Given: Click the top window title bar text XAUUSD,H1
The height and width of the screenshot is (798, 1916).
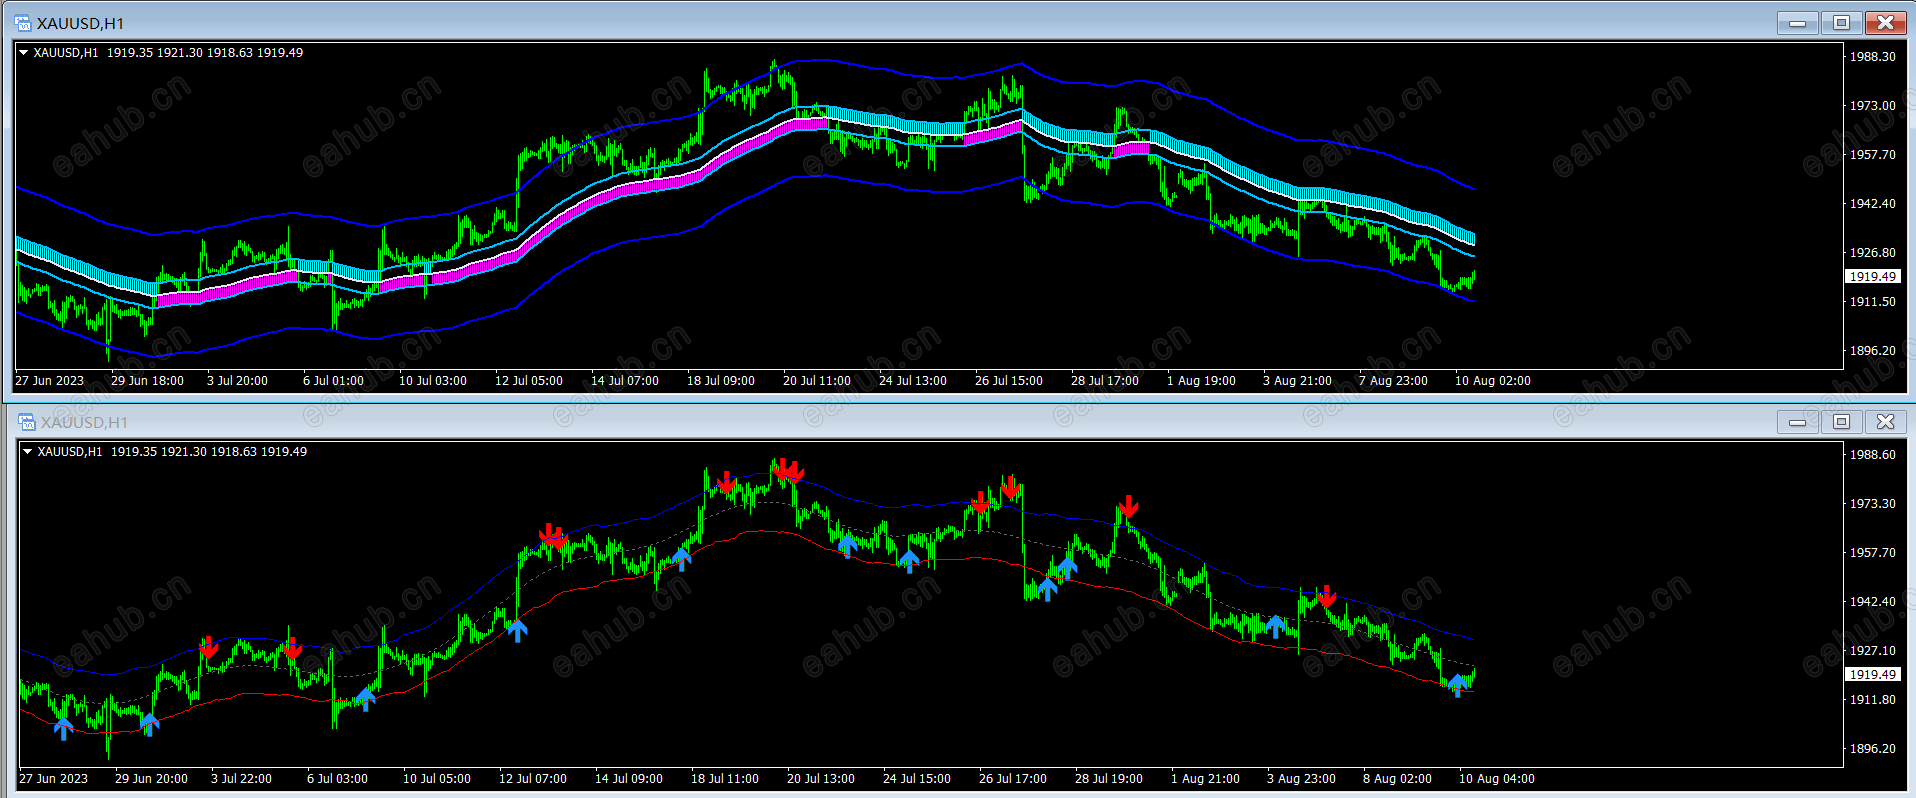Looking at the screenshot, I should [80, 23].
